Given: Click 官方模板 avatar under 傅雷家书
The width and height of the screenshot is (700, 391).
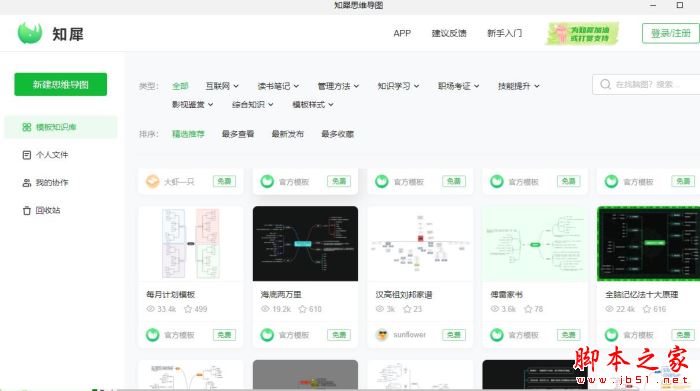Looking at the screenshot, I should [x=496, y=335].
